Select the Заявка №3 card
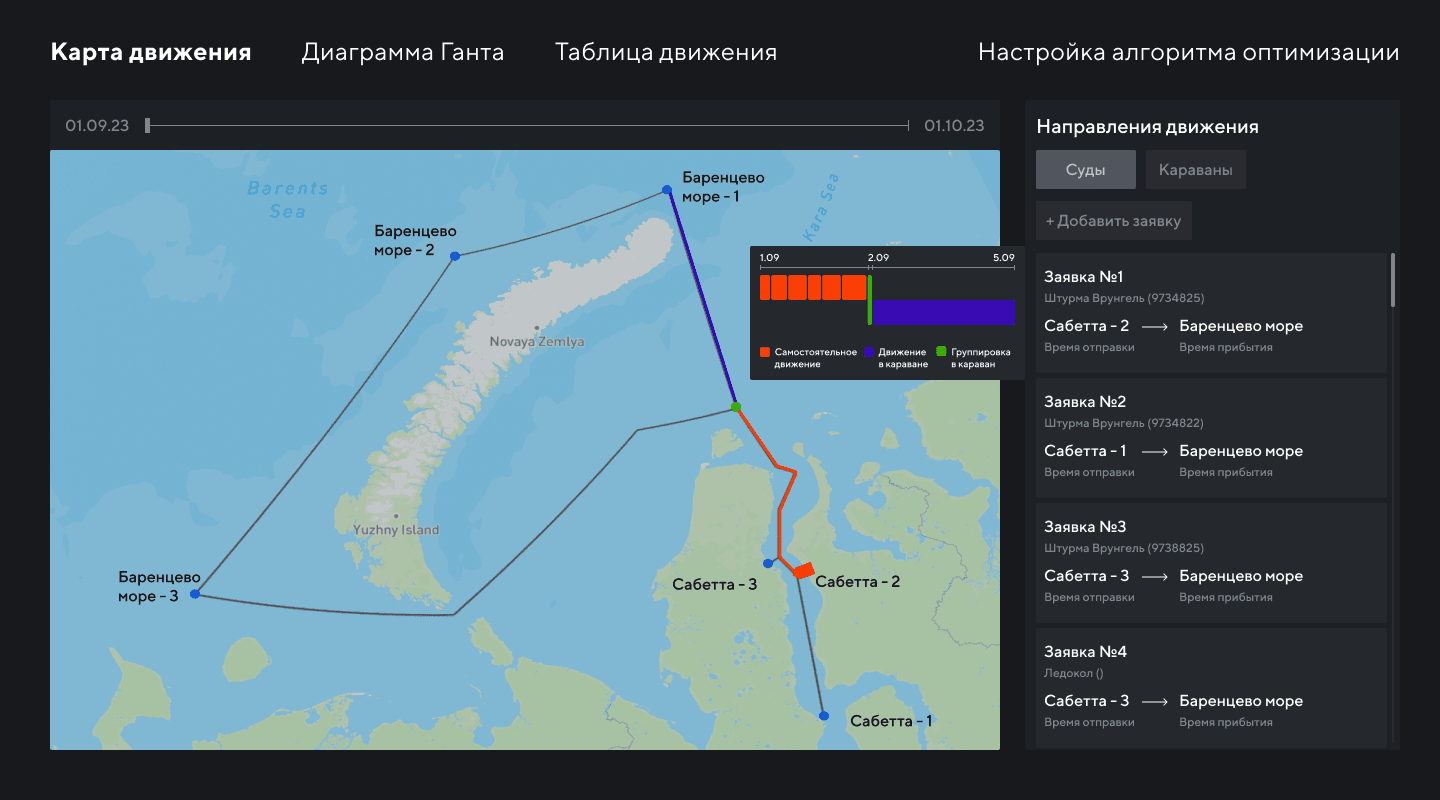Screen dimensions: 1440x800 point(1211,563)
